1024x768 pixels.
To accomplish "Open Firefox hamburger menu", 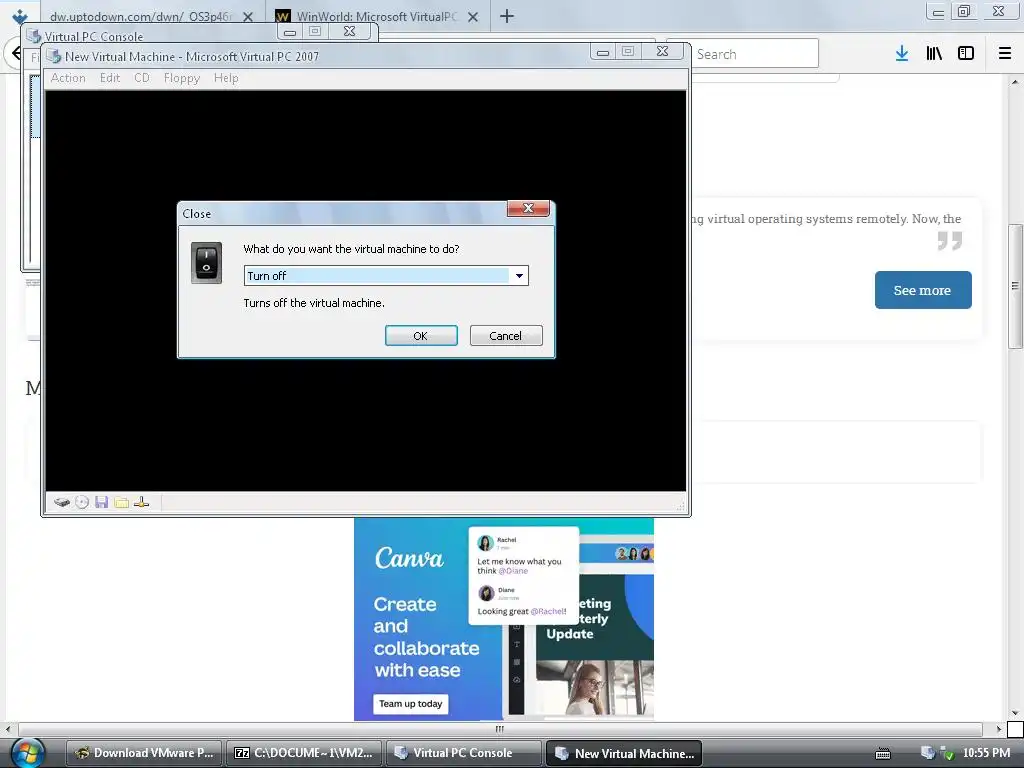I will 1005,54.
